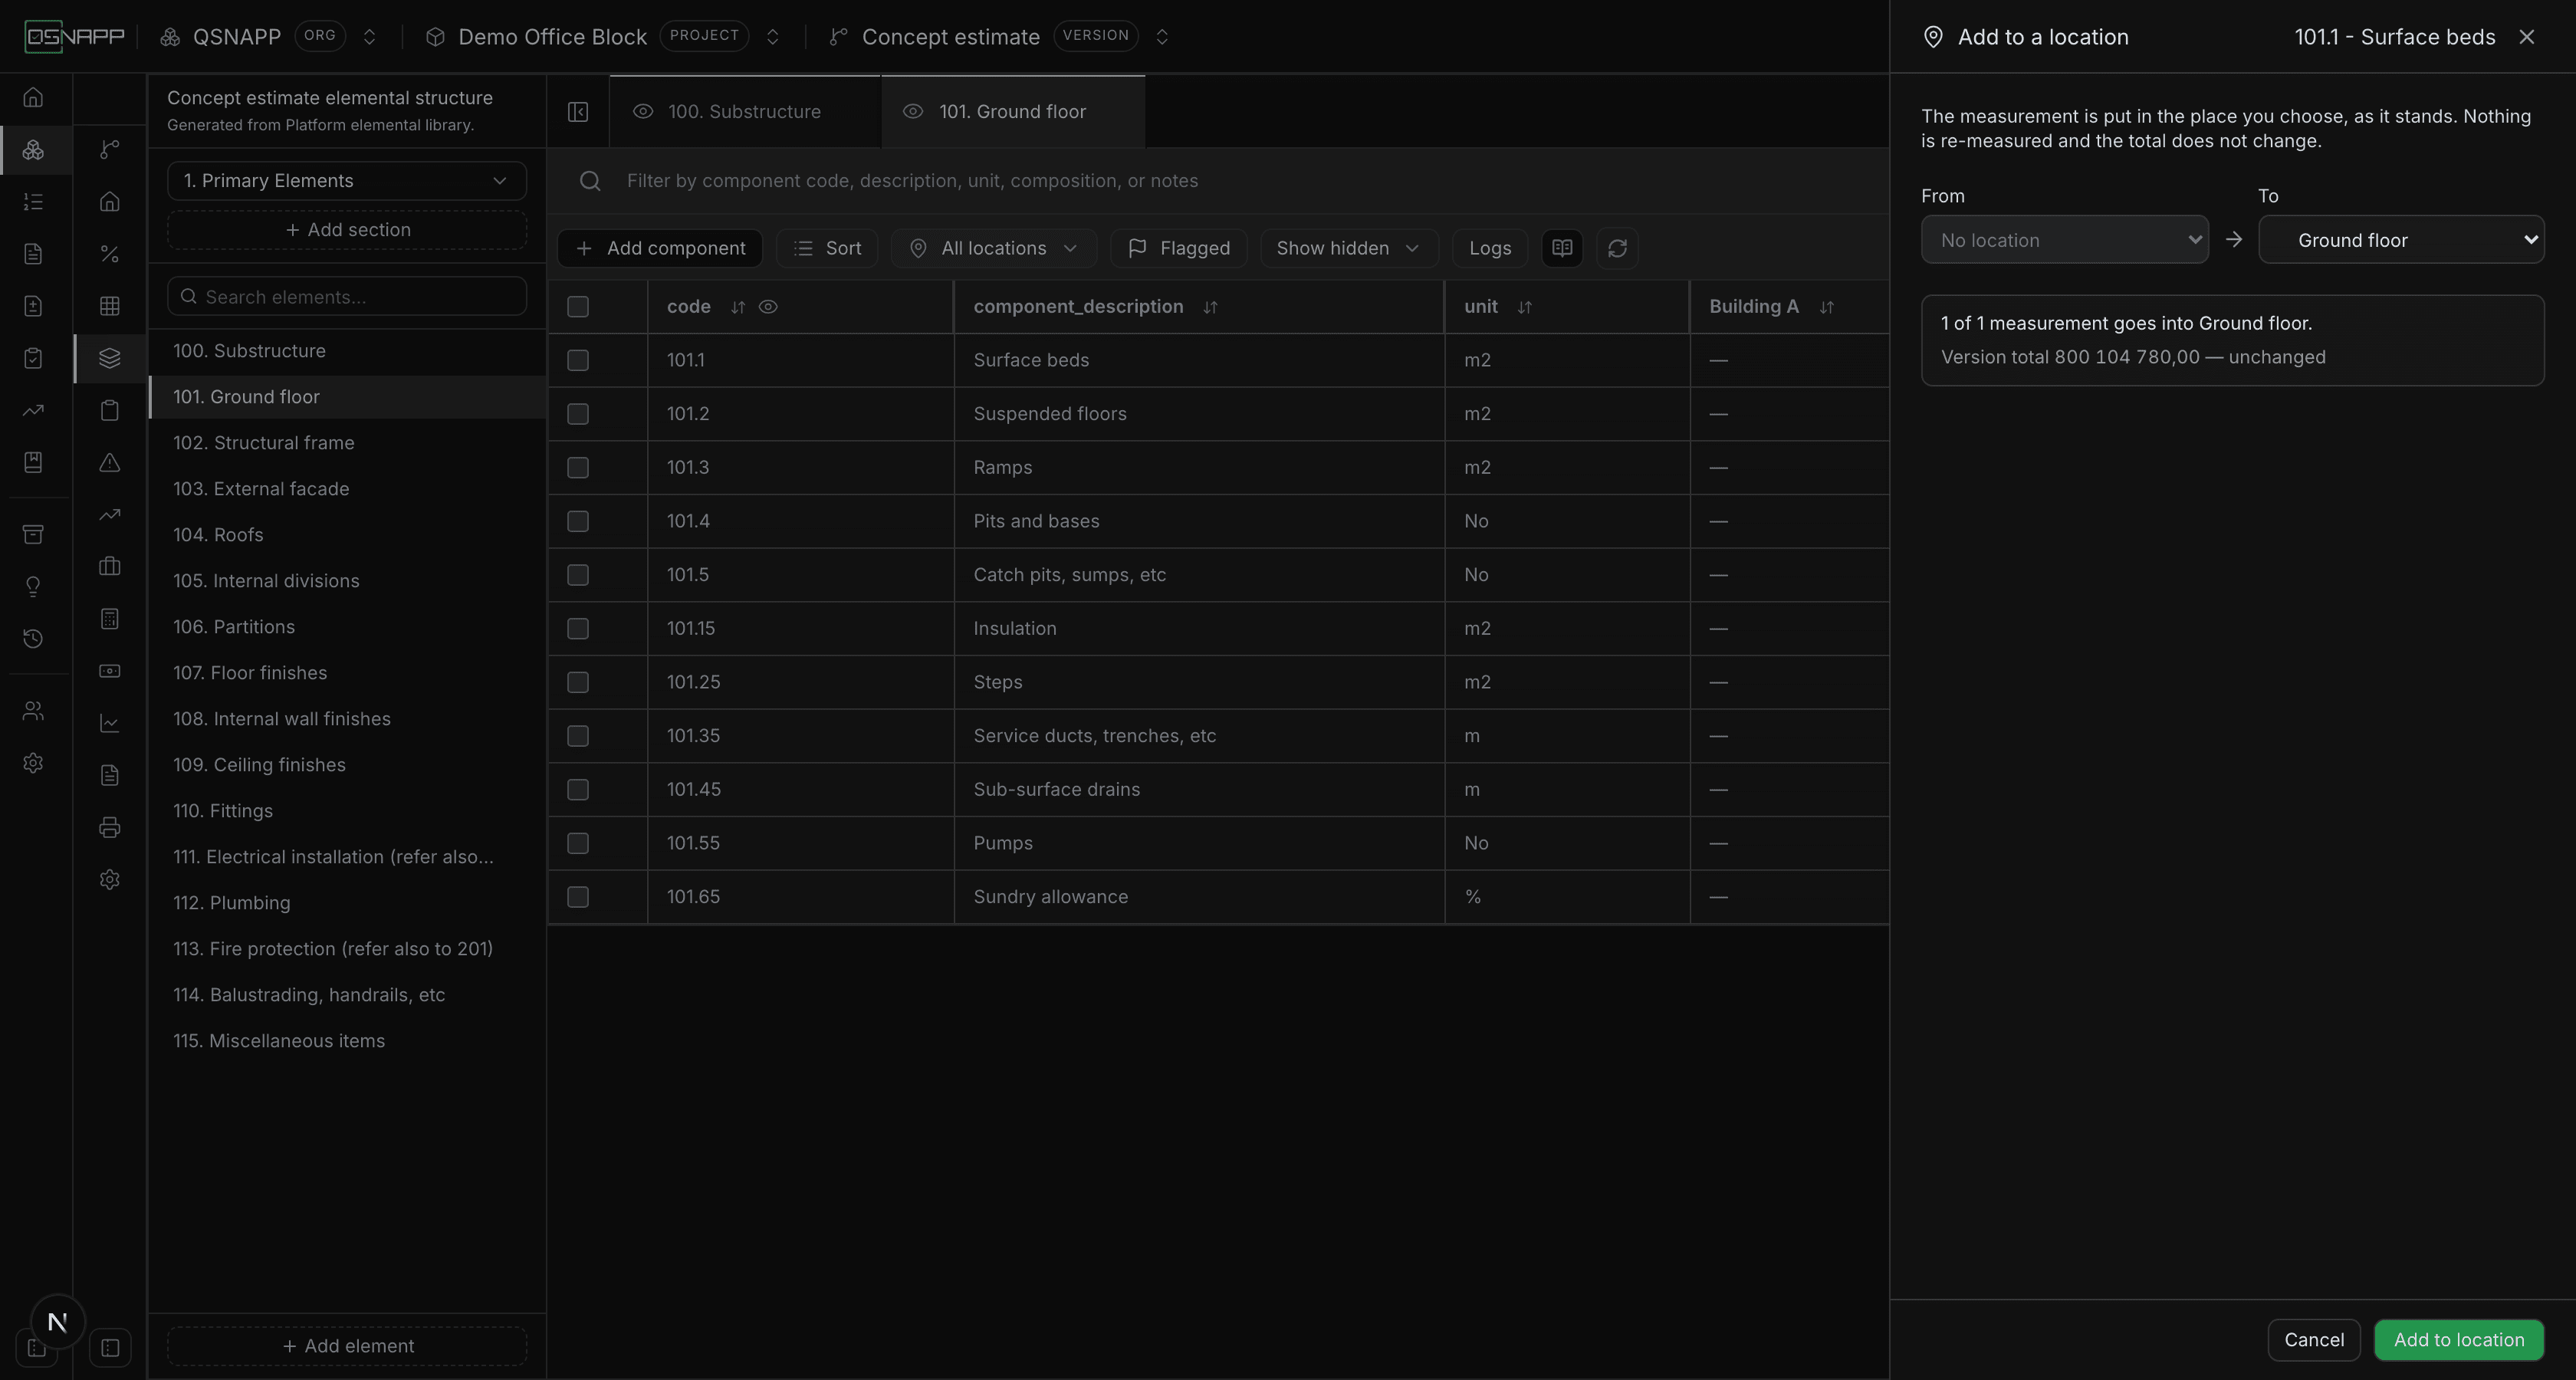Viewport: 2576px width, 1380px height.
Task: Click the Add to location button
Action: coord(2459,1340)
